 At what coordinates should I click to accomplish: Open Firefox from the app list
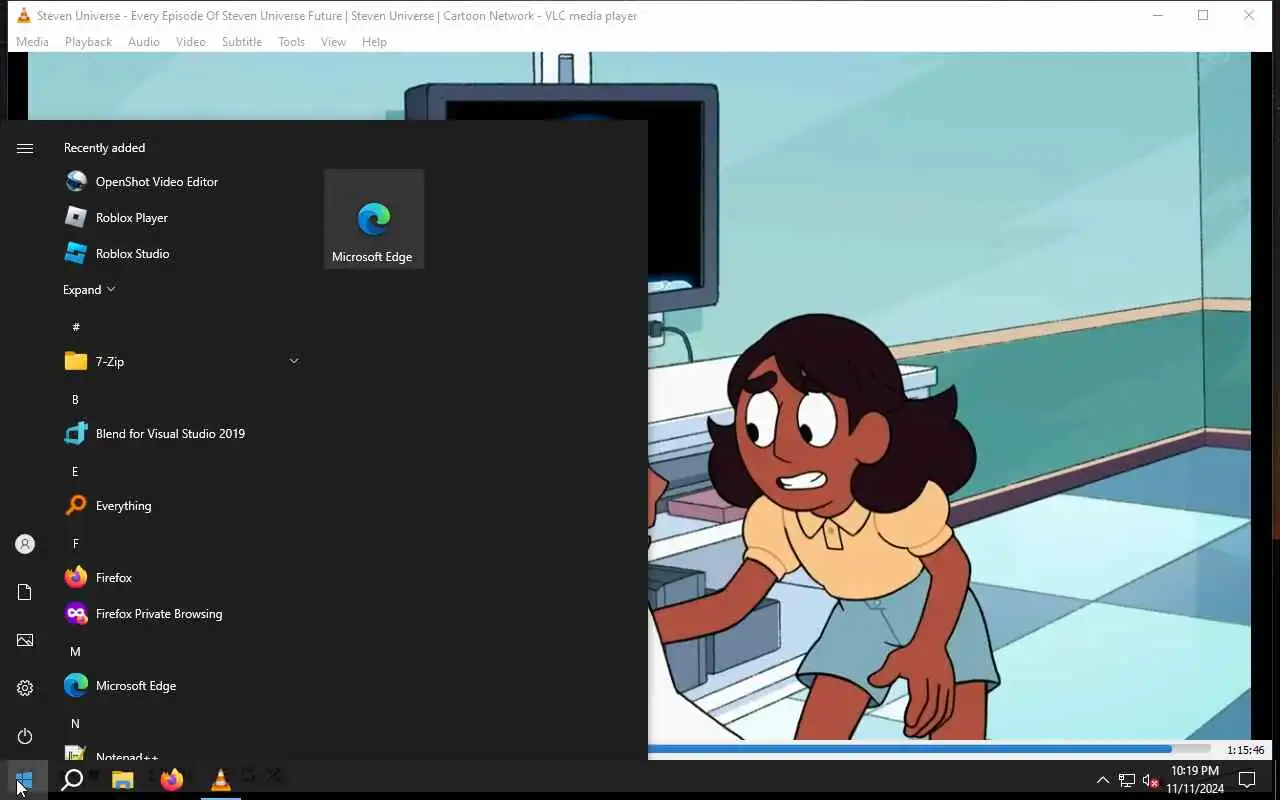pos(180,578)
